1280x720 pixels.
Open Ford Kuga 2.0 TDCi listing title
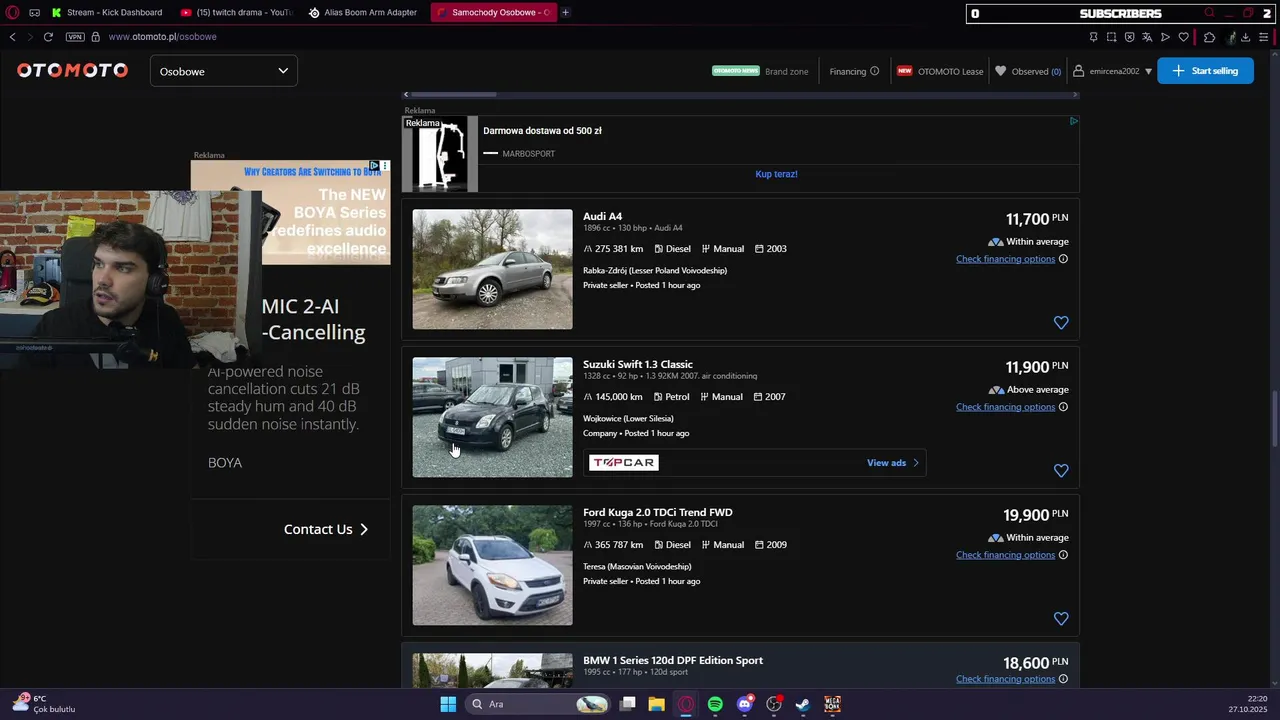[x=658, y=512]
